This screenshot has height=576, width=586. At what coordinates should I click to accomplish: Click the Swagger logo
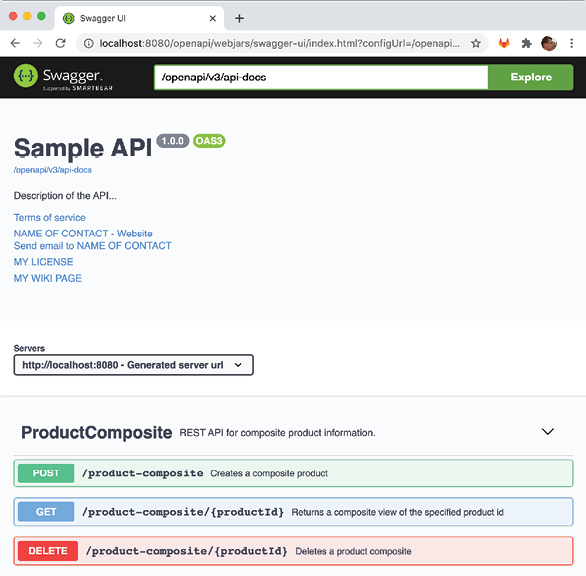coord(63,77)
